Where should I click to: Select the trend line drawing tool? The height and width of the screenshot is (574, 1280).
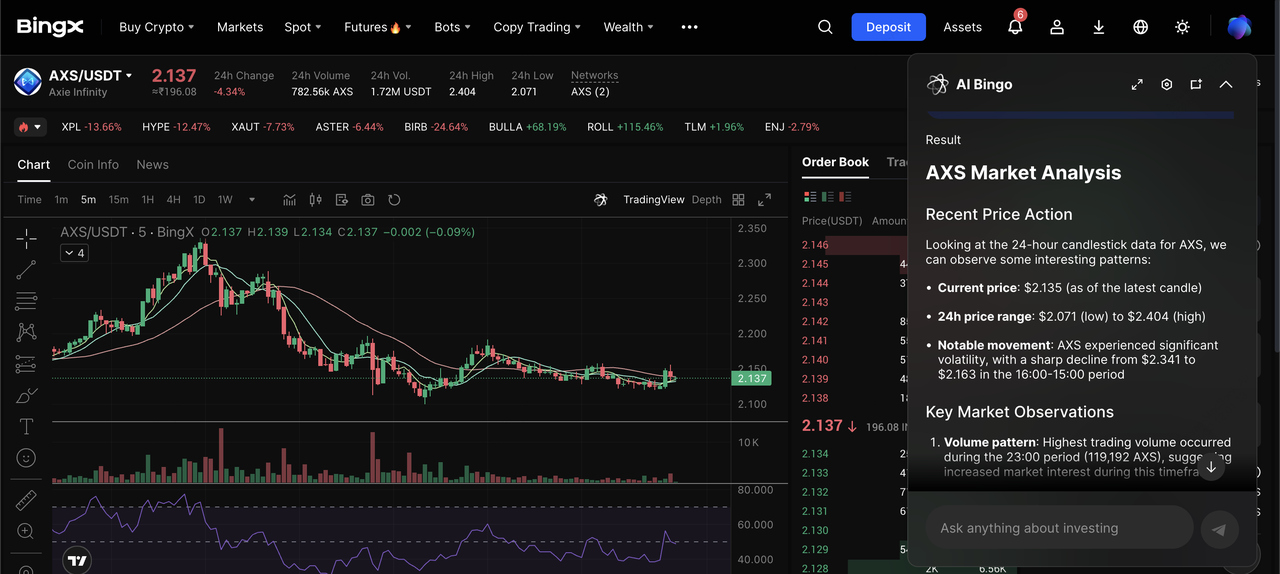[x=26, y=269]
